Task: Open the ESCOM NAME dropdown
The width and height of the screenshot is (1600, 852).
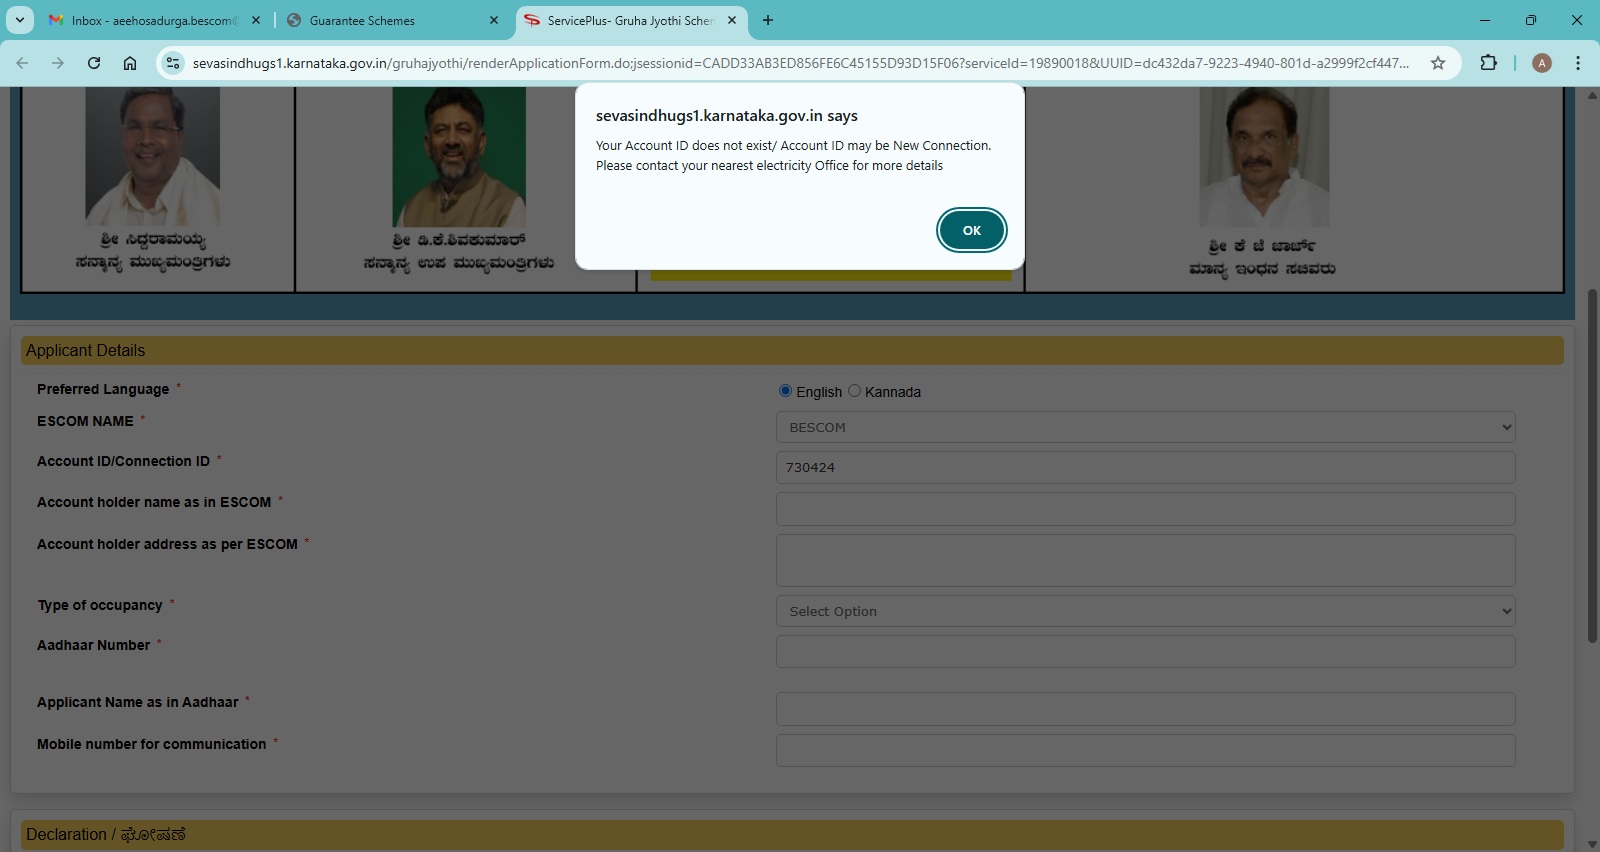Action: [x=1145, y=427]
